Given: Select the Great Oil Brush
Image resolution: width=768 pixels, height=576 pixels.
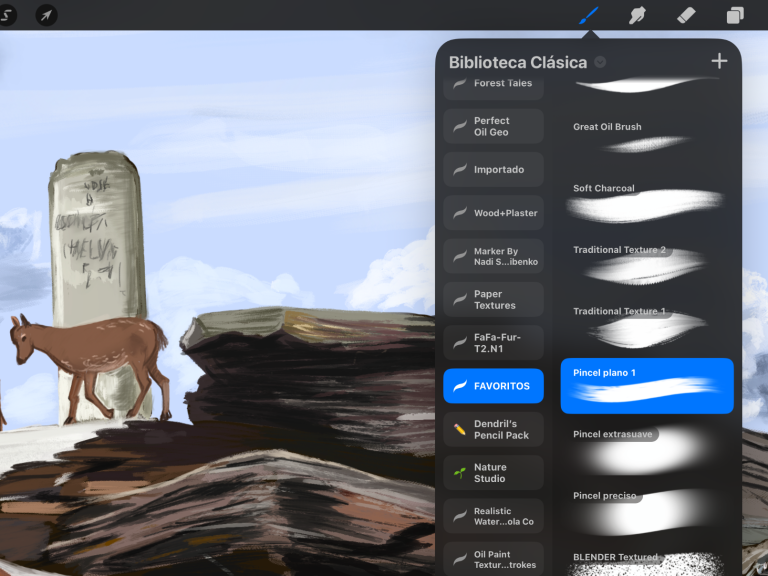Looking at the screenshot, I should pyautogui.click(x=647, y=138).
